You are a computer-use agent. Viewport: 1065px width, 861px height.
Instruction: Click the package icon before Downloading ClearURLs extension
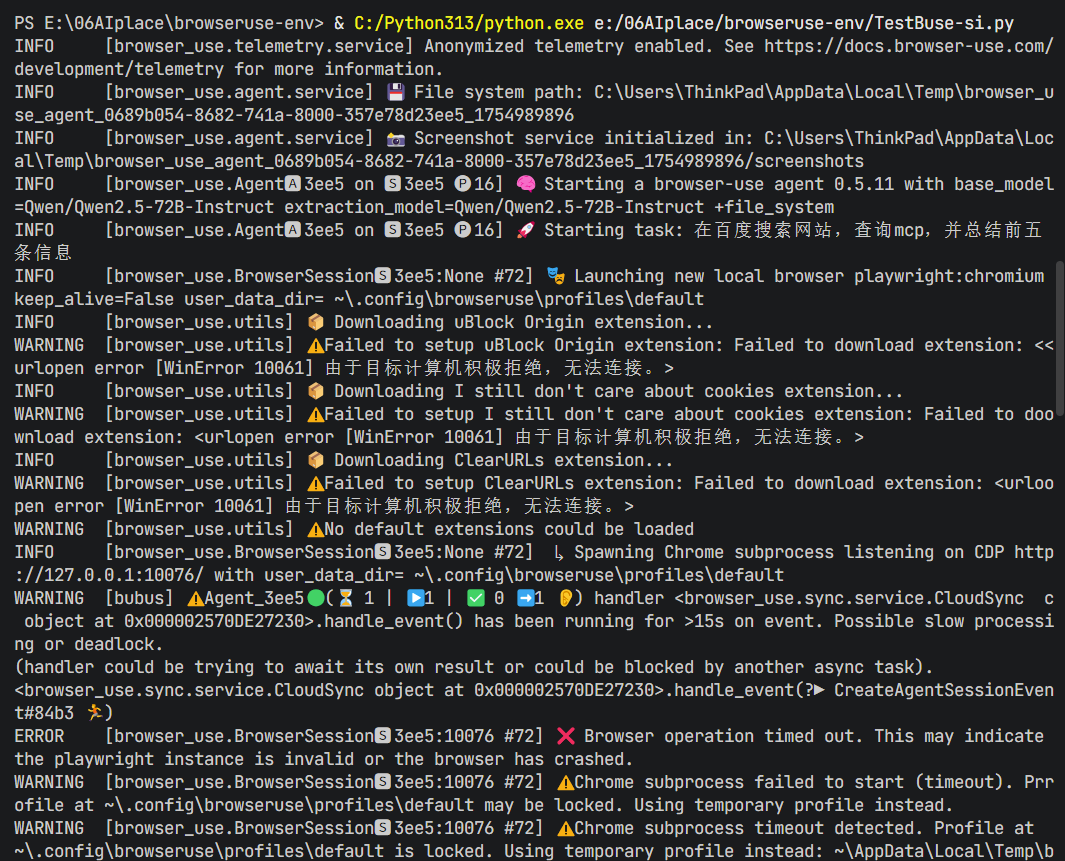[316, 460]
